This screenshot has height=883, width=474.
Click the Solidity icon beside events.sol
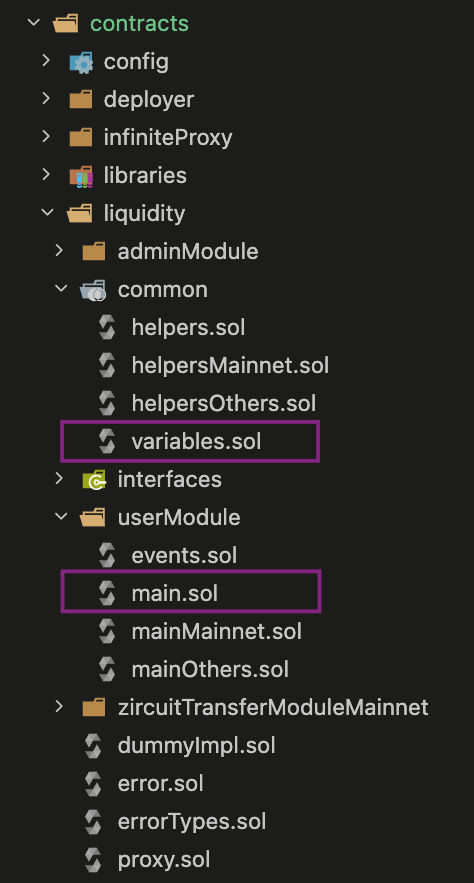tap(107, 555)
